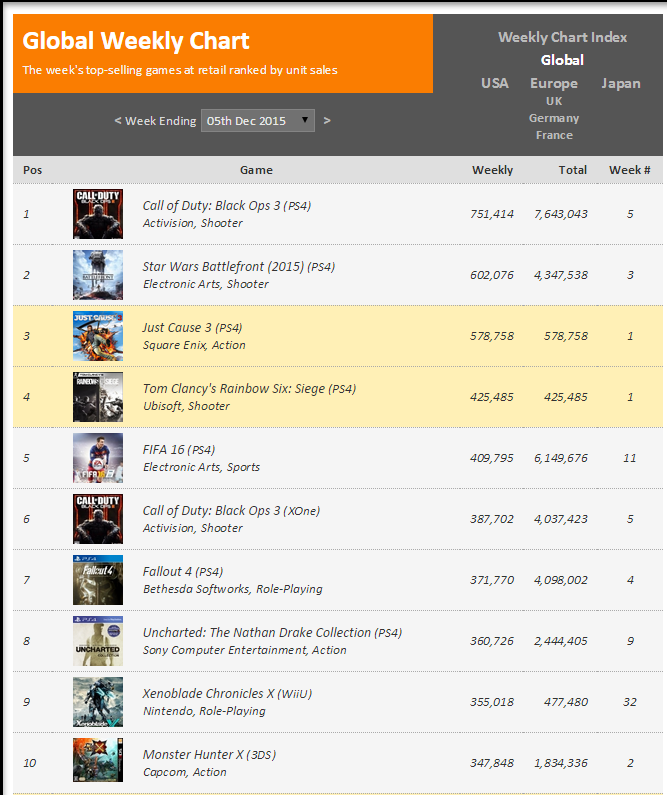Open the Week Ending date dropdown
The height and width of the screenshot is (795, 667).
click(x=257, y=121)
